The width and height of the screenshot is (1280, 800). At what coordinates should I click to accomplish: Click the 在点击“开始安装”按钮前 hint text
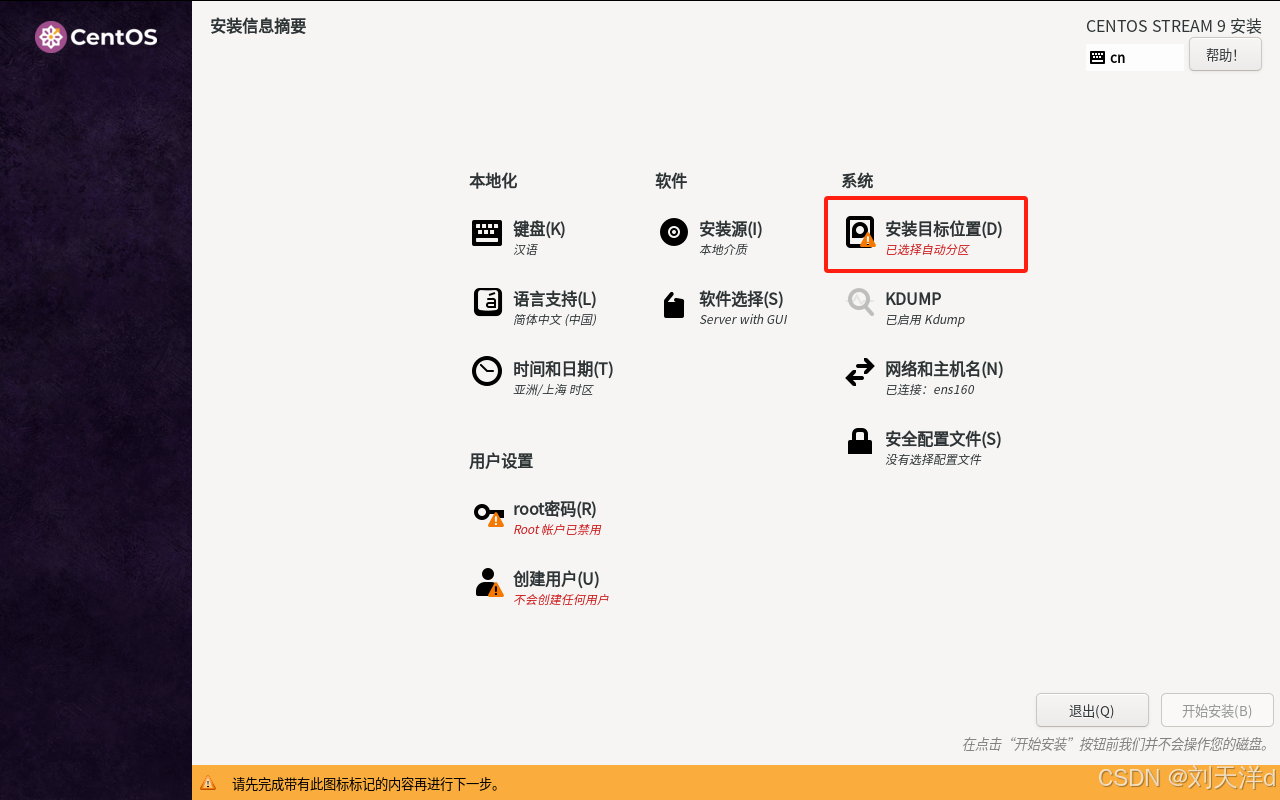(x=1115, y=744)
